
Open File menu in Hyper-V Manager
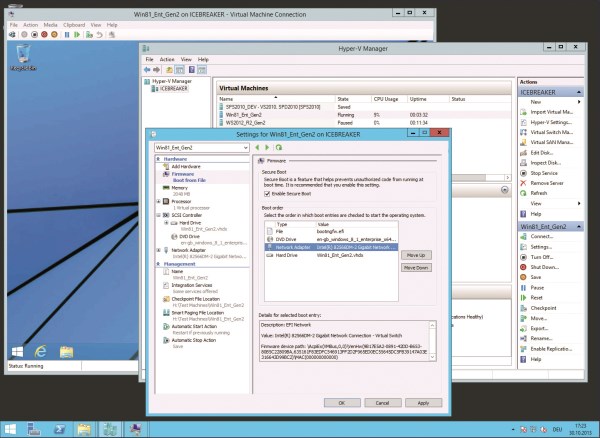pos(149,59)
